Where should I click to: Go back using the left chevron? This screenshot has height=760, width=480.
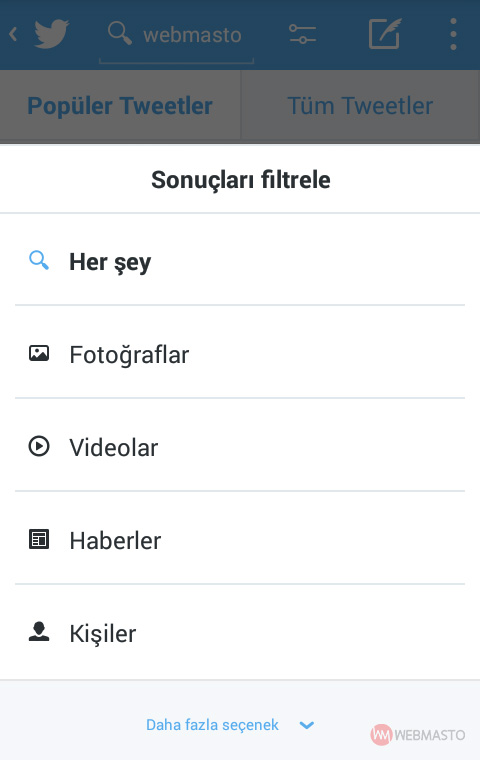pyautogui.click(x=13, y=34)
